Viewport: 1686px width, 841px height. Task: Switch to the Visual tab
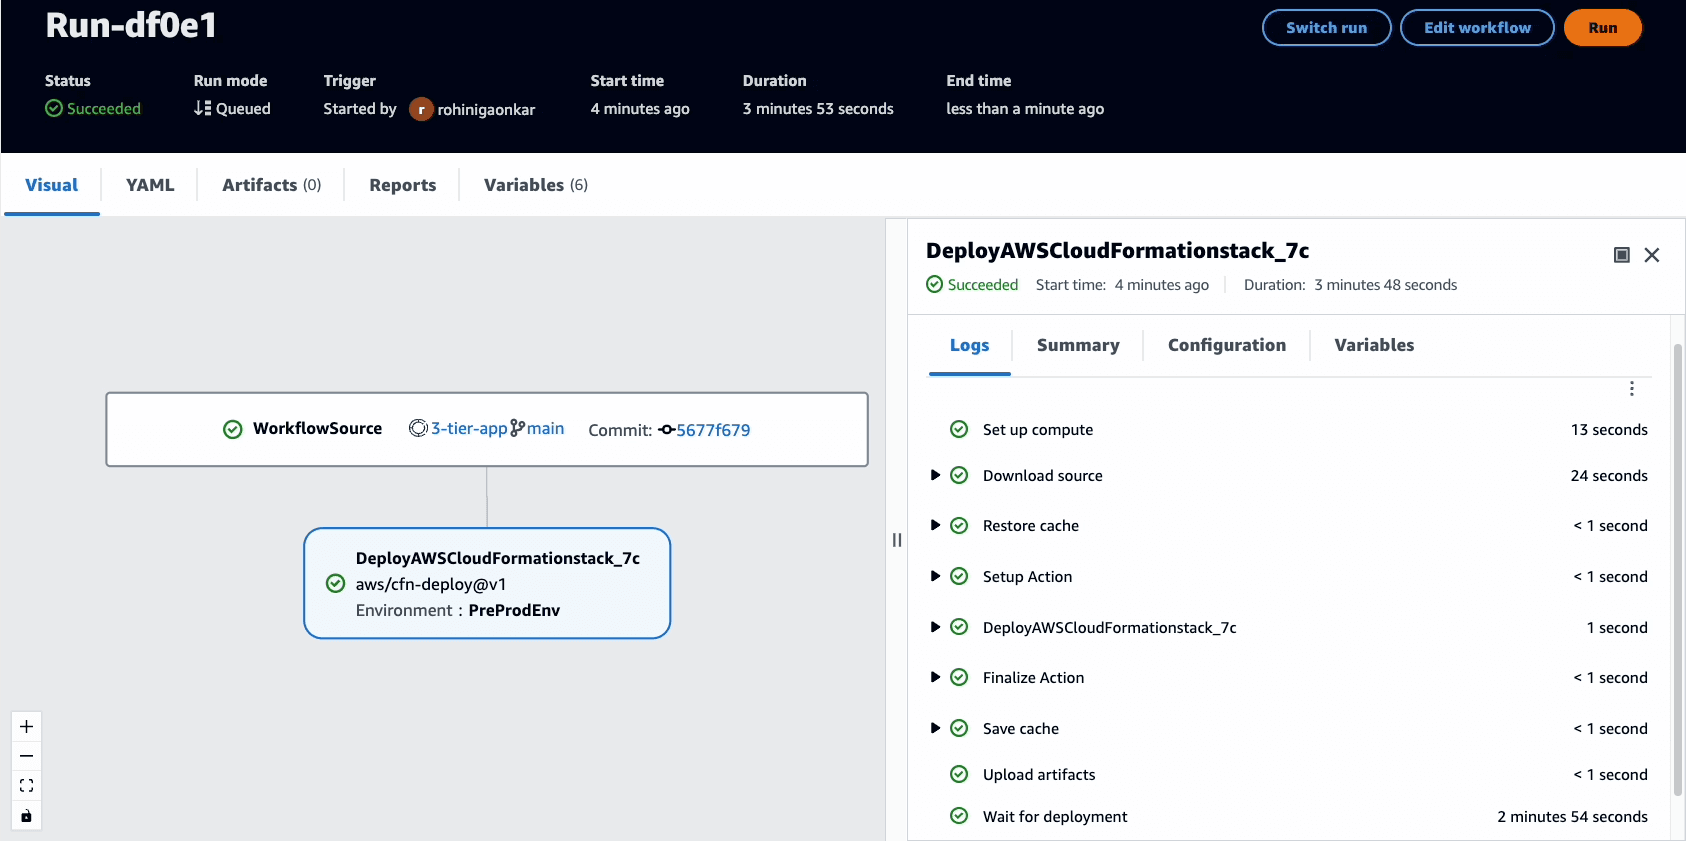point(52,185)
